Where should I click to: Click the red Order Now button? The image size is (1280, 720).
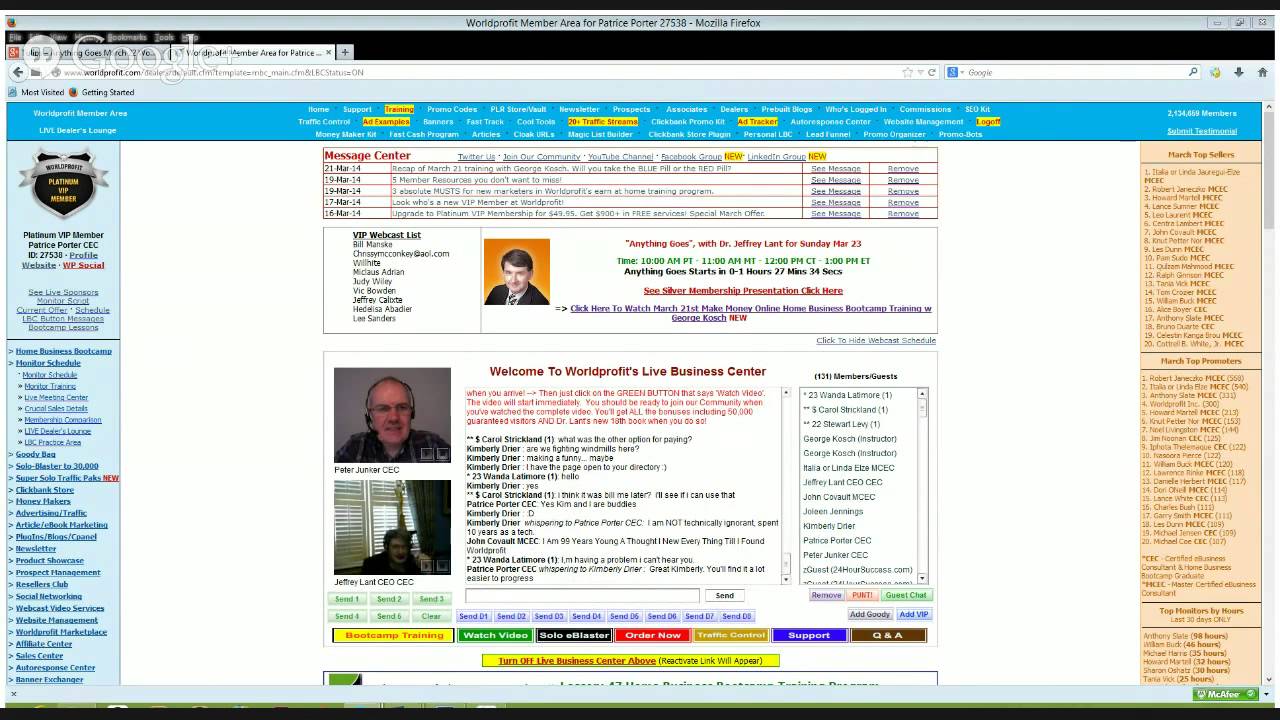click(653, 635)
